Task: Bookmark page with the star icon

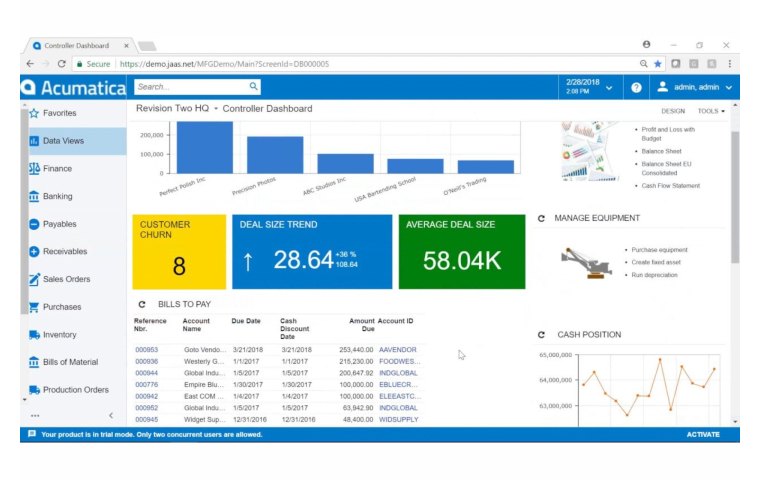Action: coord(658,64)
